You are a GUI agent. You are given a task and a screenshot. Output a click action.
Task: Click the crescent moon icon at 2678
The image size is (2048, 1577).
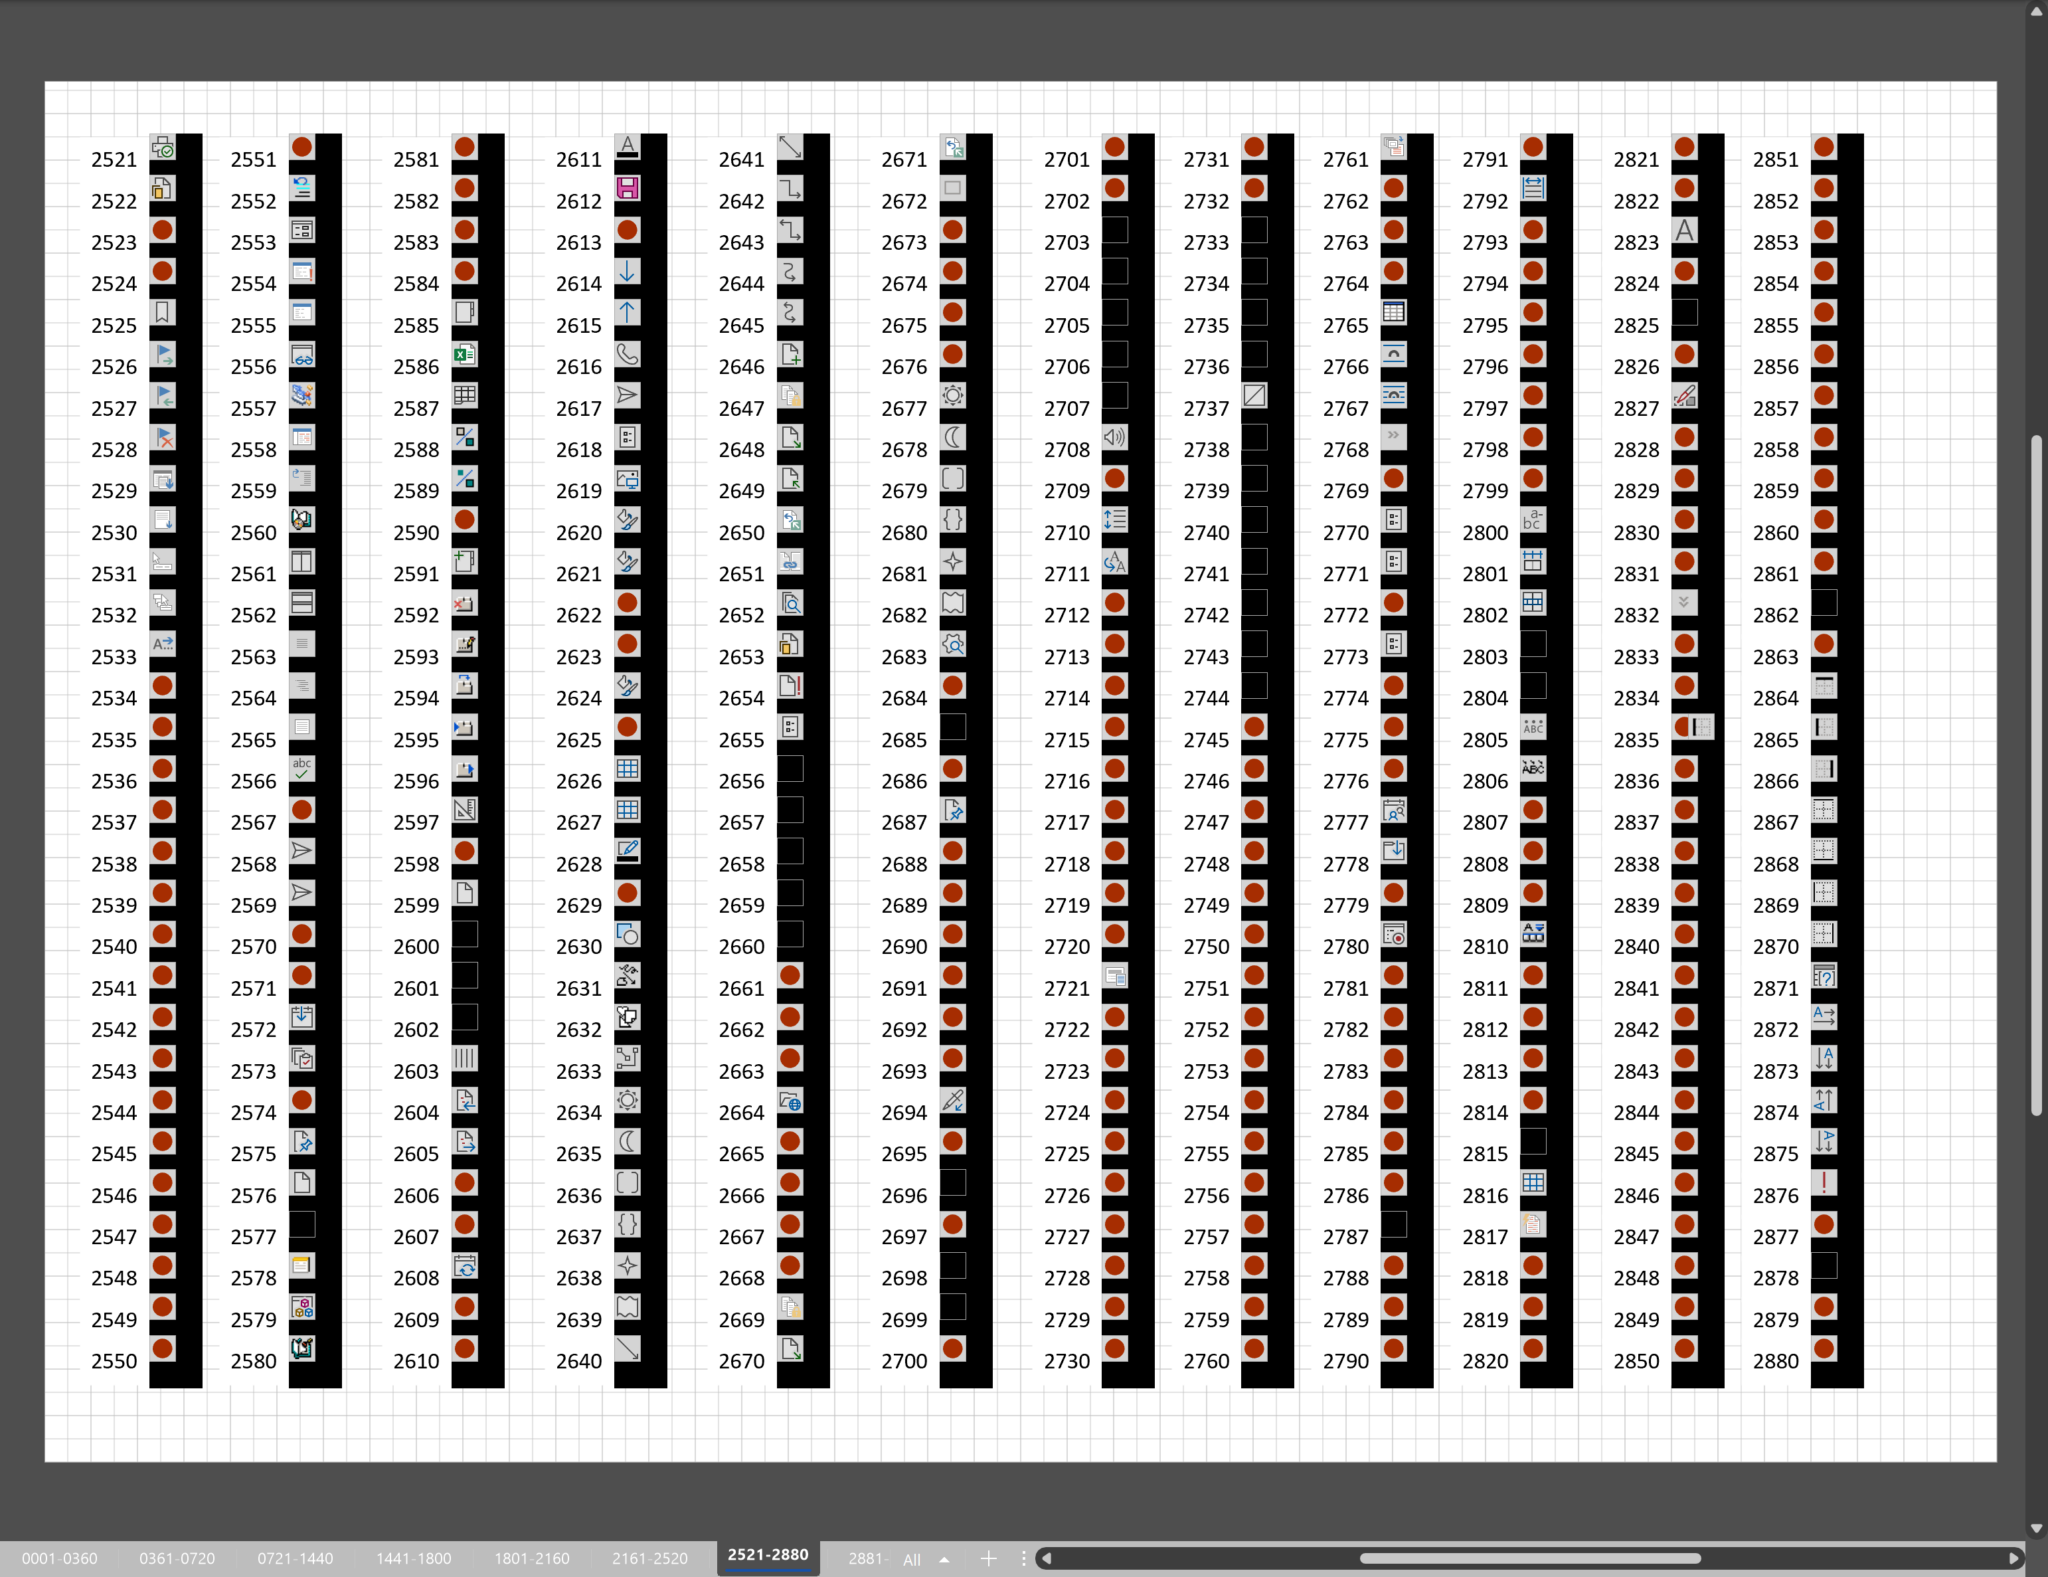953,437
